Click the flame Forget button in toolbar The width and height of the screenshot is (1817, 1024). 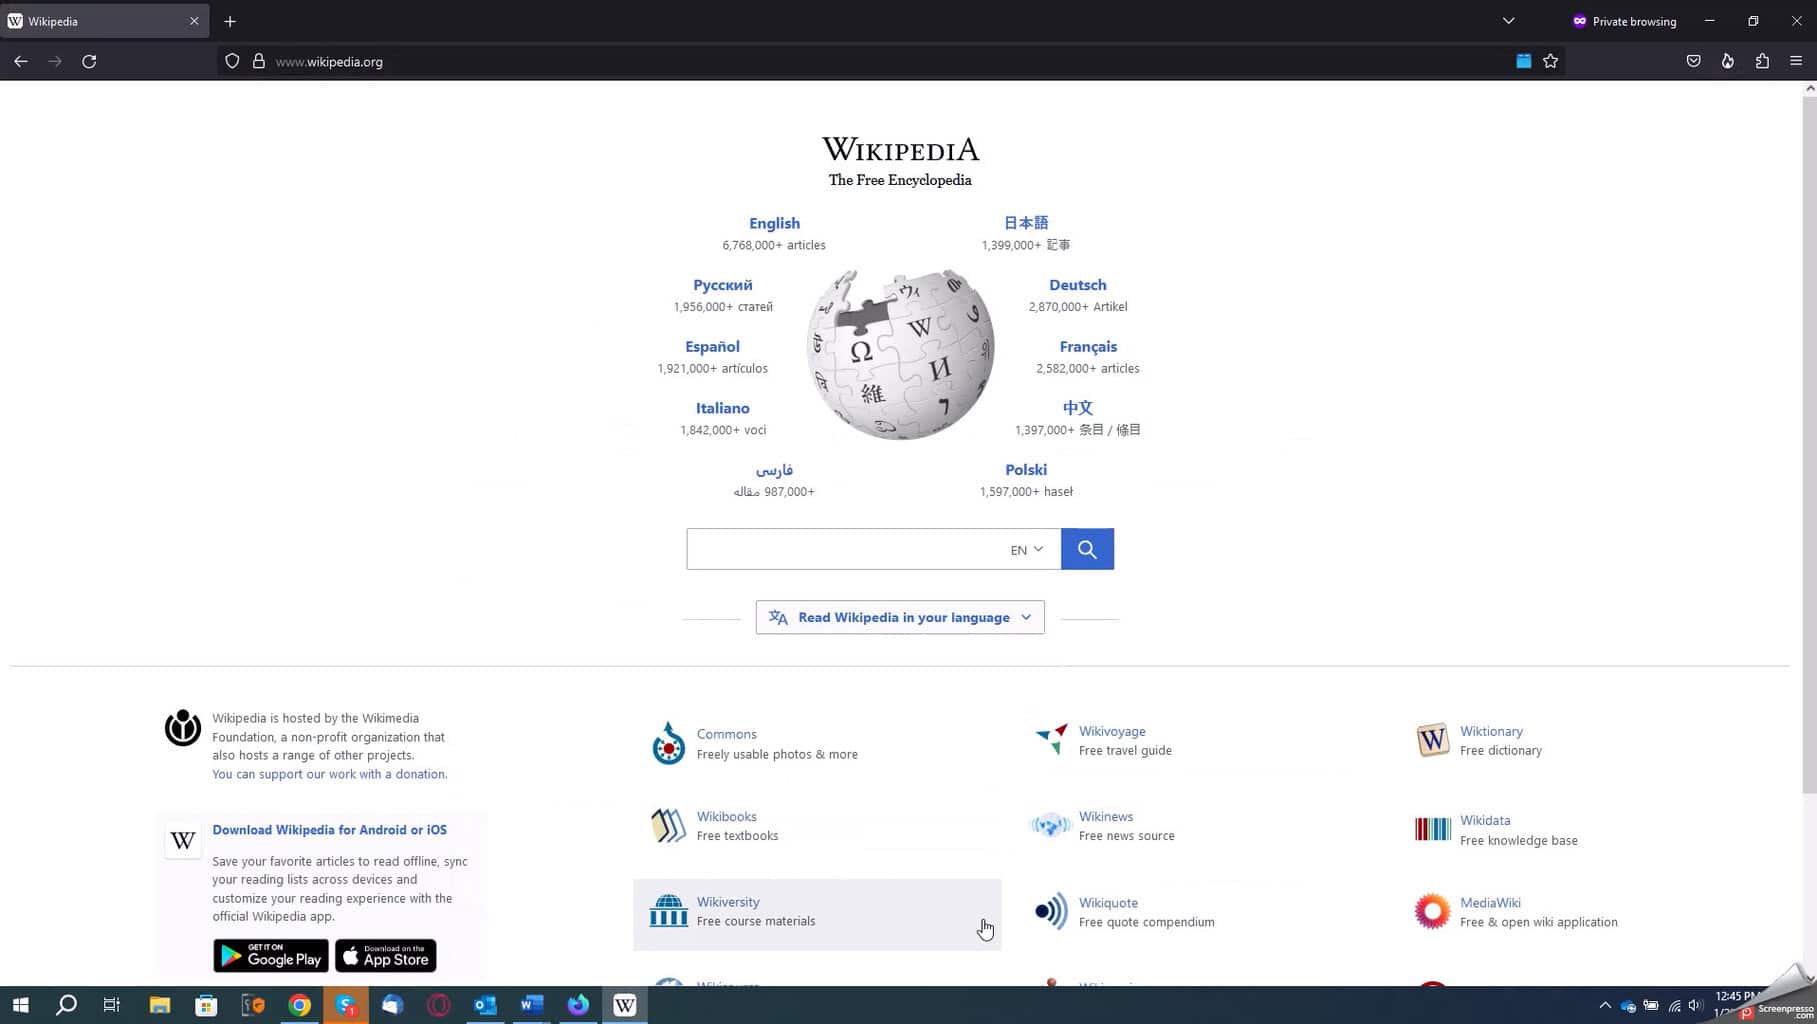1727,61
